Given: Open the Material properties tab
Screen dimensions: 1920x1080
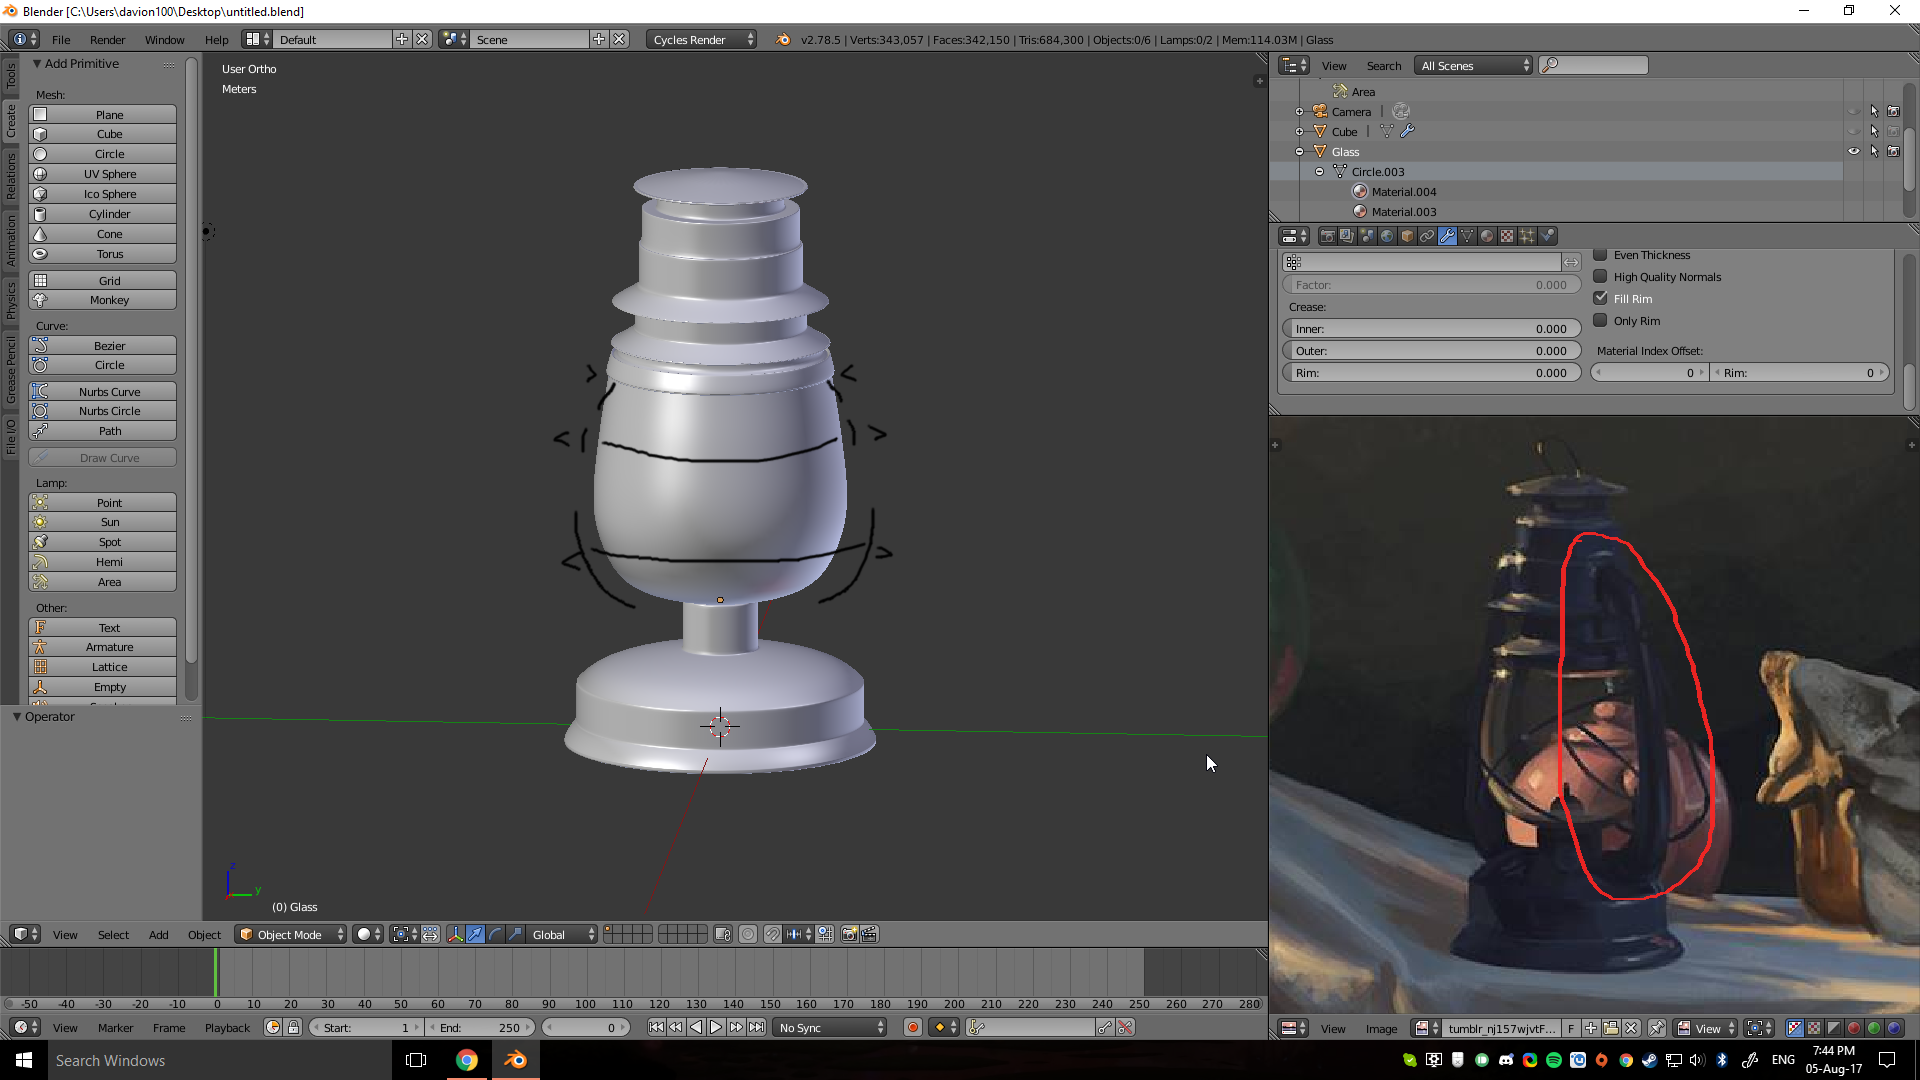Looking at the screenshot, I should click(1487, 236).
